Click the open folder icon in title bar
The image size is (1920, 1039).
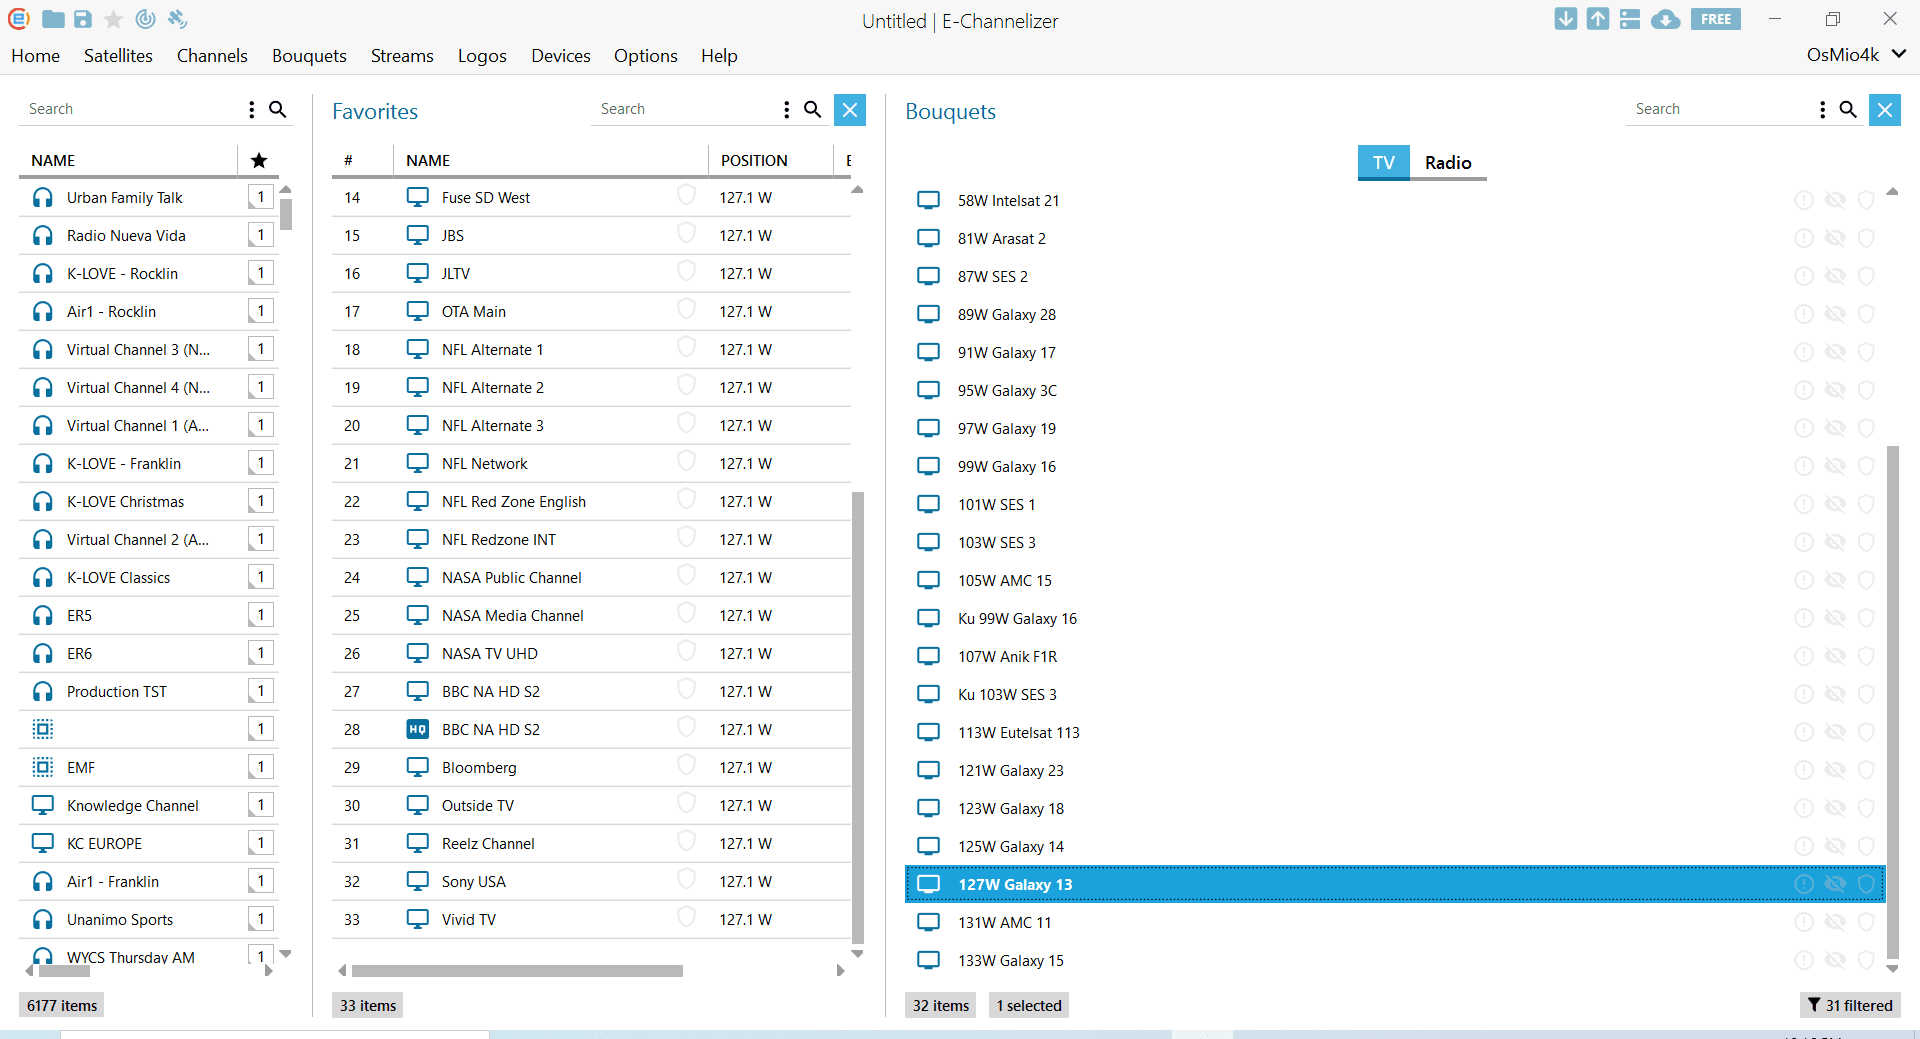coord(53,19)
